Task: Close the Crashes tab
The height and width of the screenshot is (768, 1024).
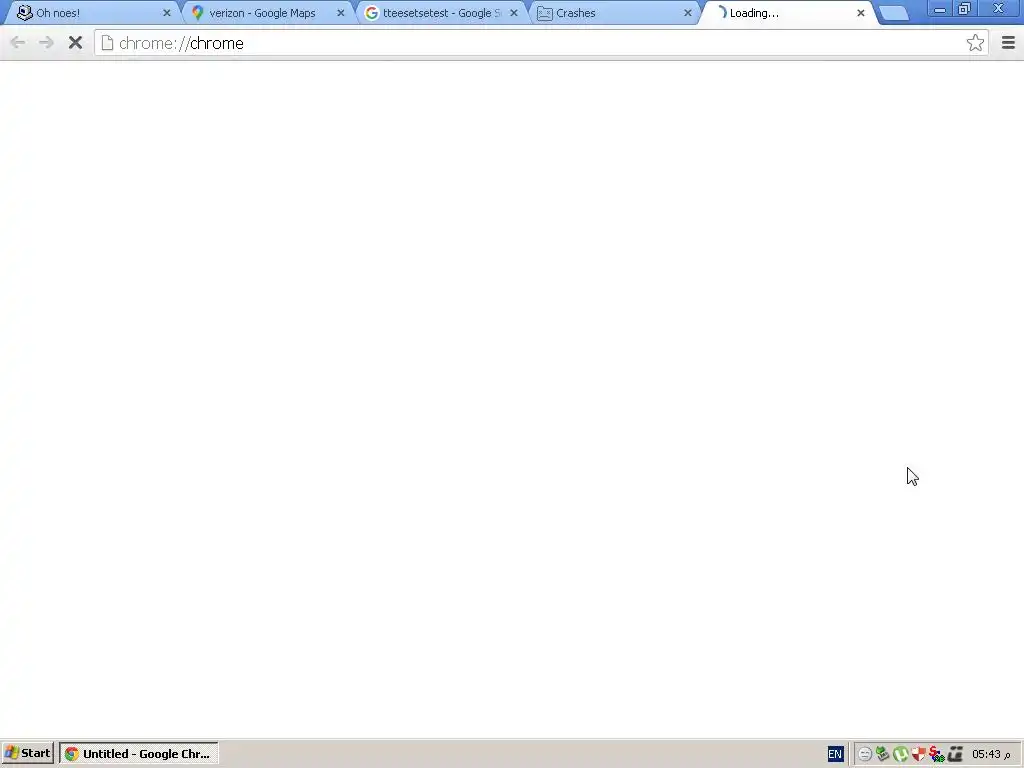Action: click(x=688, y=13)
